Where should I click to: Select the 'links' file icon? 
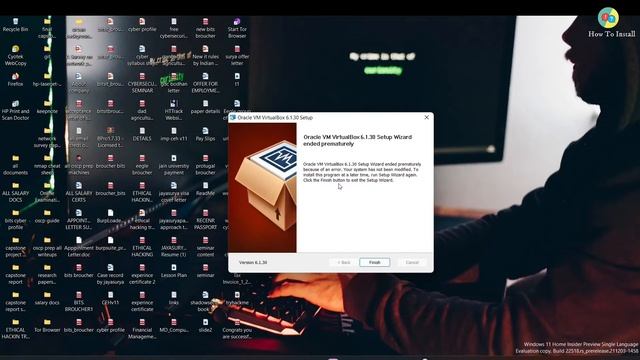(174, 298)
